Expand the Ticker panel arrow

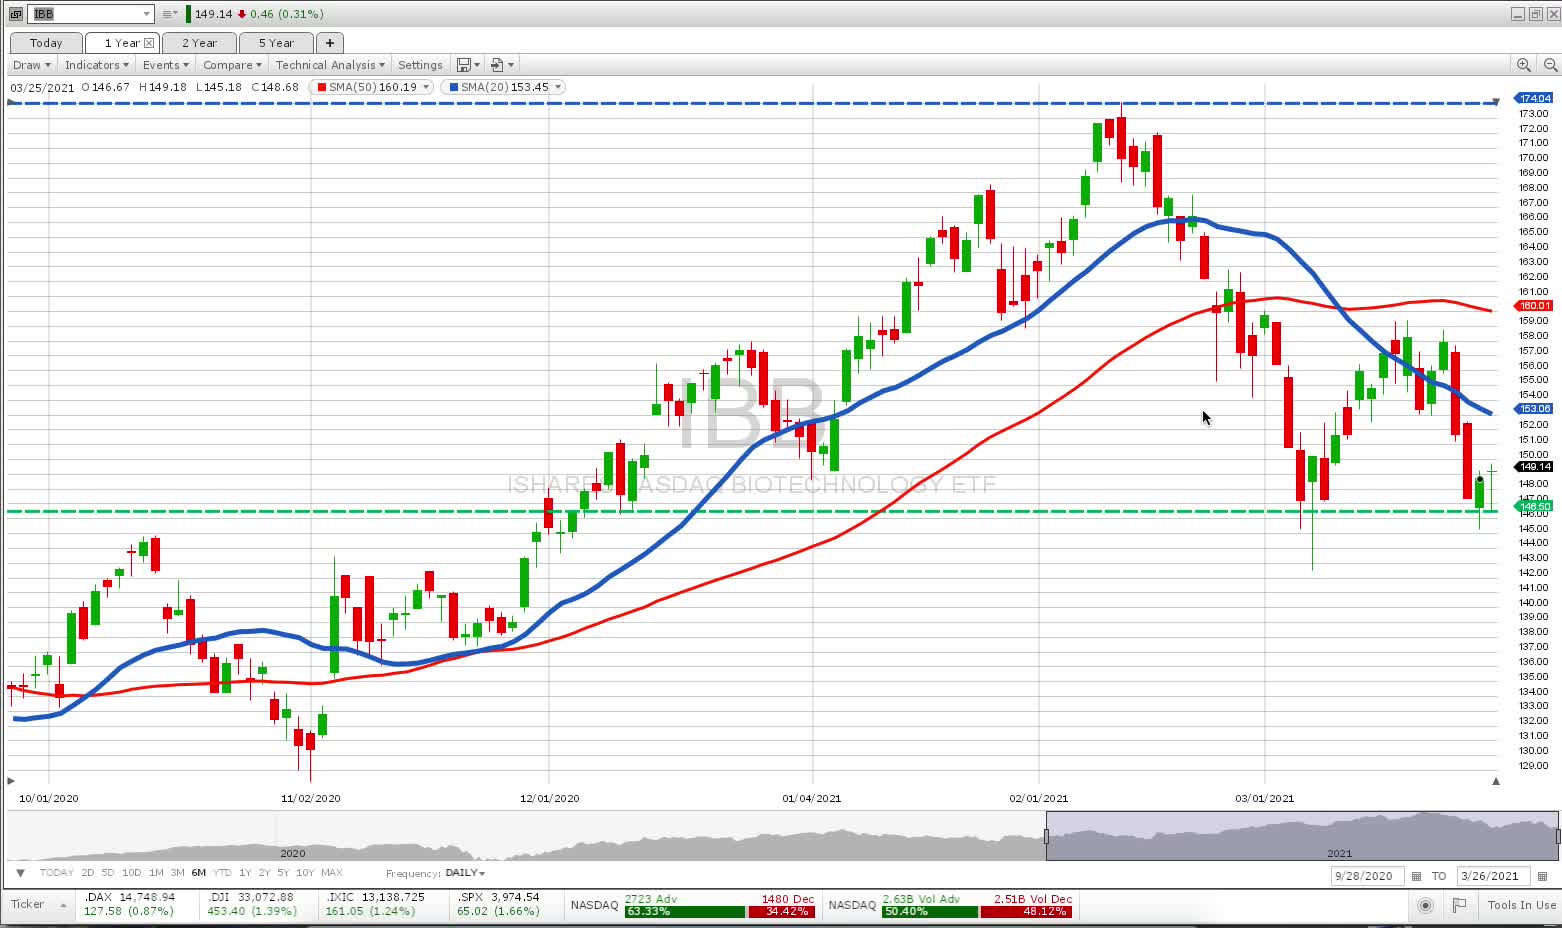click(63, 905)
